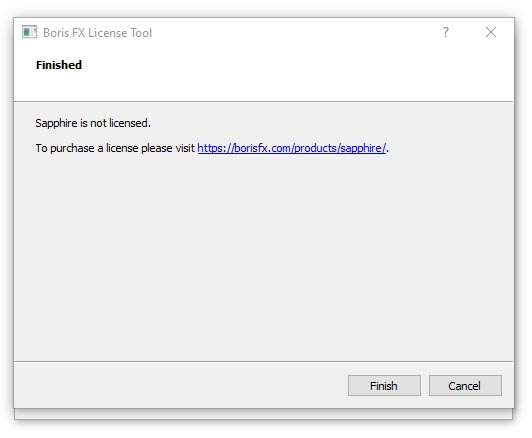The image size is (532, 438).
Task: Click the bold Finished heading
Action: 59,65
